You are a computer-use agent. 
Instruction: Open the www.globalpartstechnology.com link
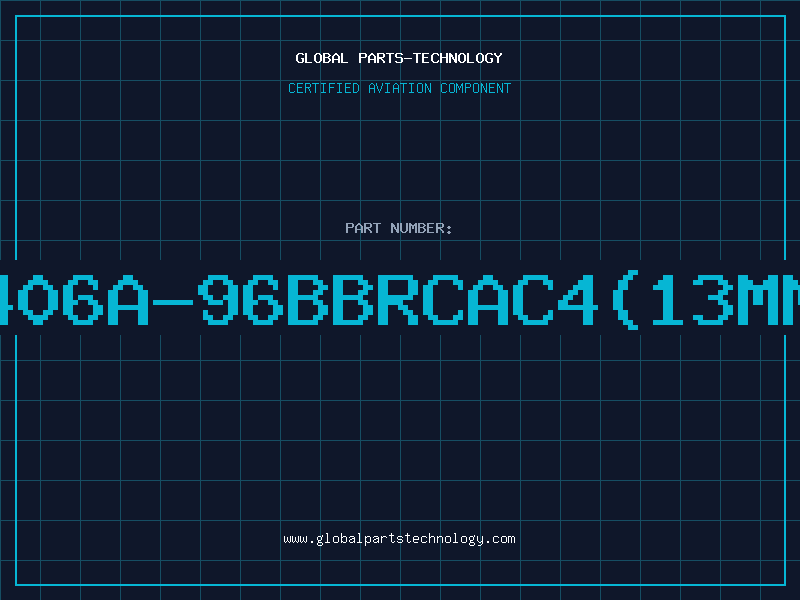399,539
